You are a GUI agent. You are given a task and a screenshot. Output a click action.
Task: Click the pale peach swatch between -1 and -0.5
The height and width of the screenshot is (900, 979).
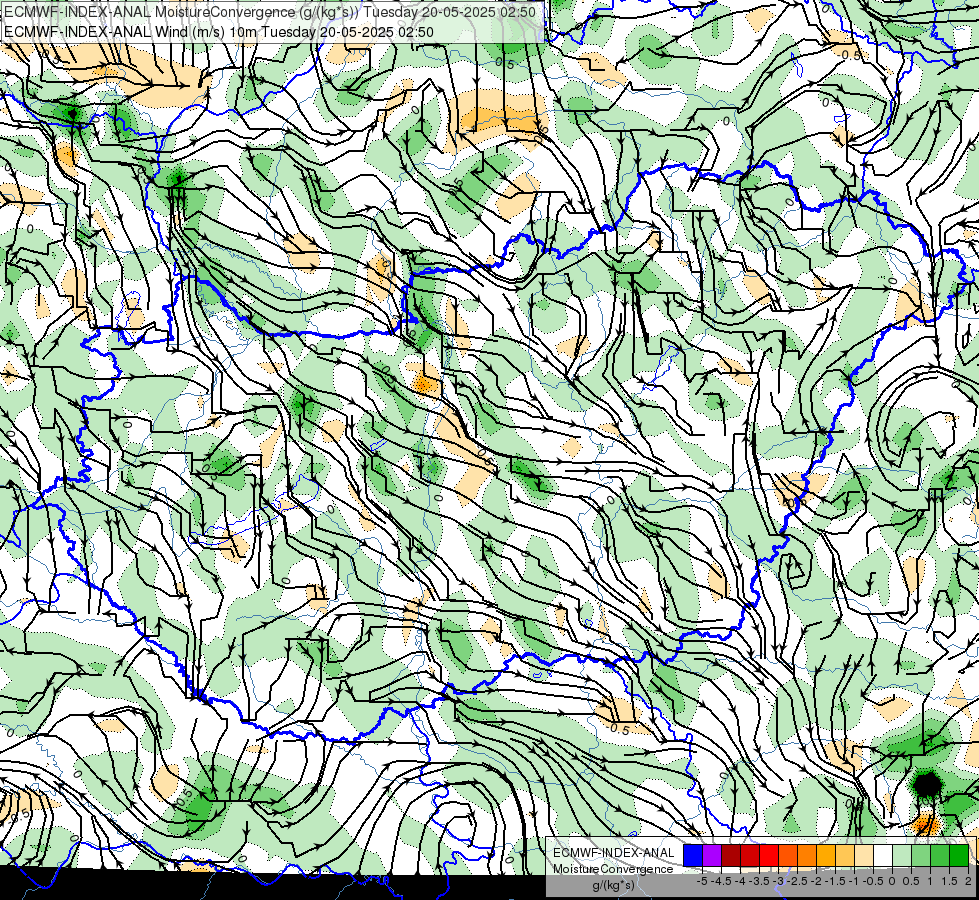tap(864, 855)
